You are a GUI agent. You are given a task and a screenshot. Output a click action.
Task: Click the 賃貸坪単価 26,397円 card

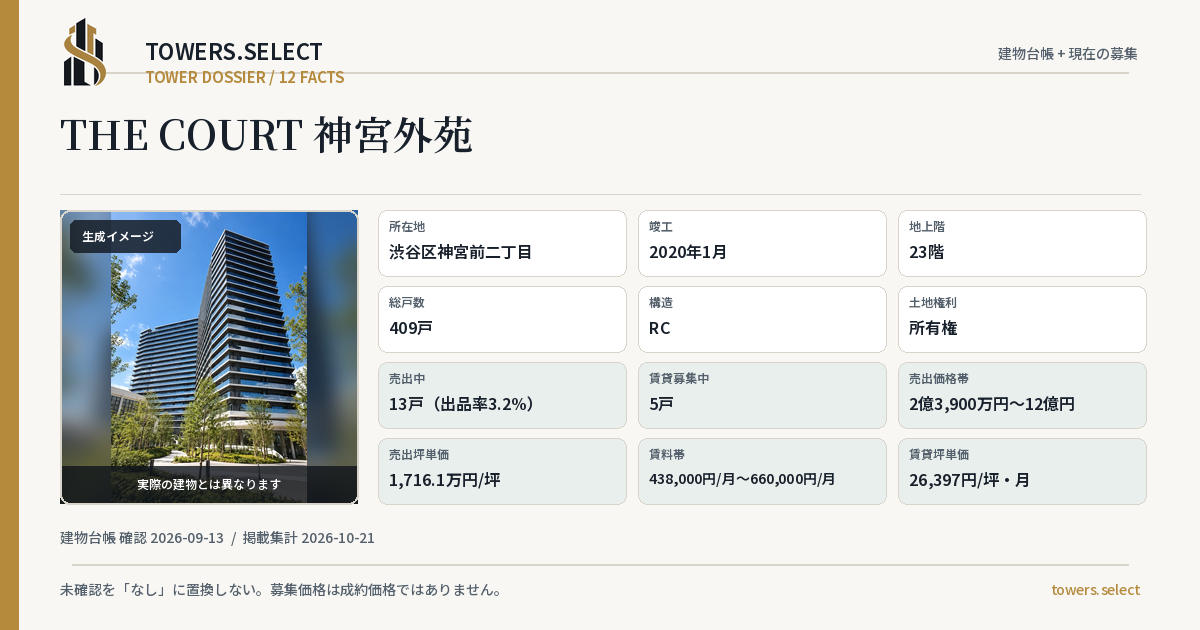point(1022,471)
